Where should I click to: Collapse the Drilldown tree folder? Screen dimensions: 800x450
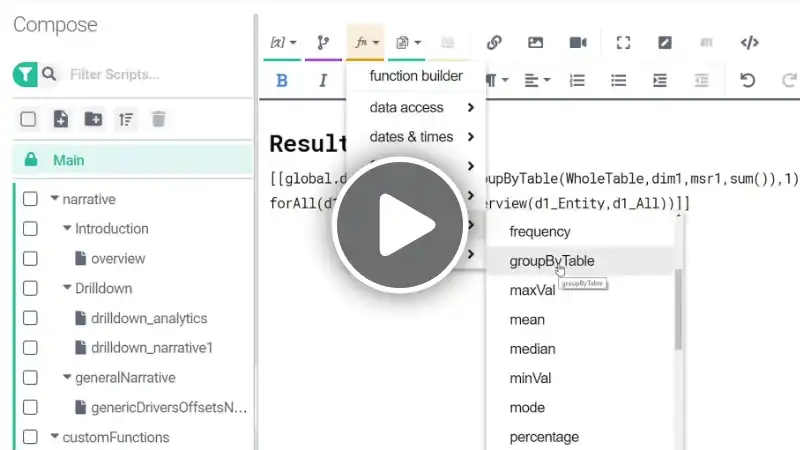point(67,288)
